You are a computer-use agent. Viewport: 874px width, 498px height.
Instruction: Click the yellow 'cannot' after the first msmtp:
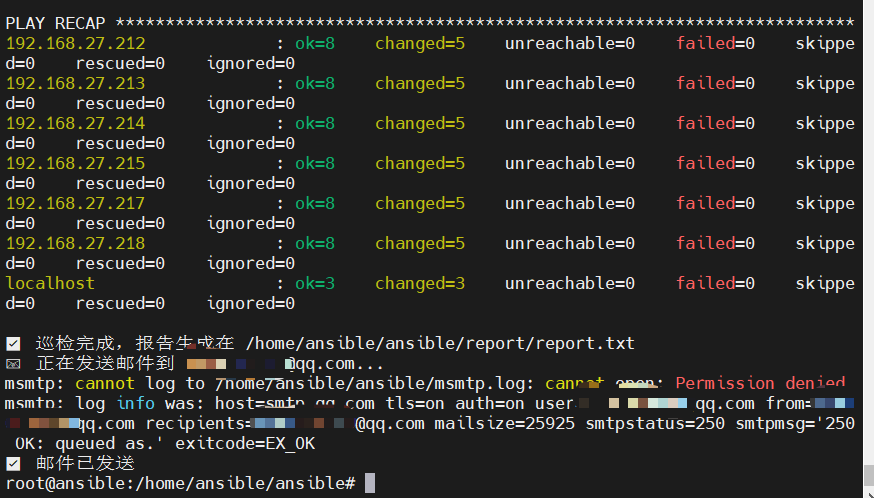[x=105, y=384]
